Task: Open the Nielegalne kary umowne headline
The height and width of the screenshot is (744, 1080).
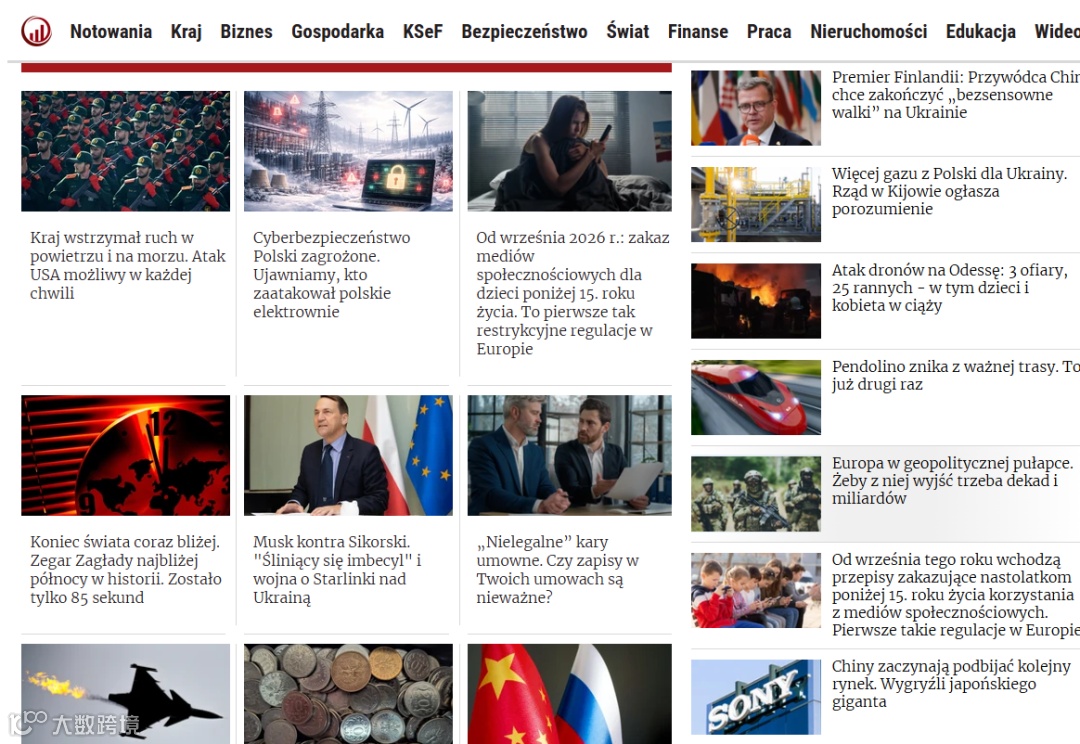Action: tap(557, 570)
